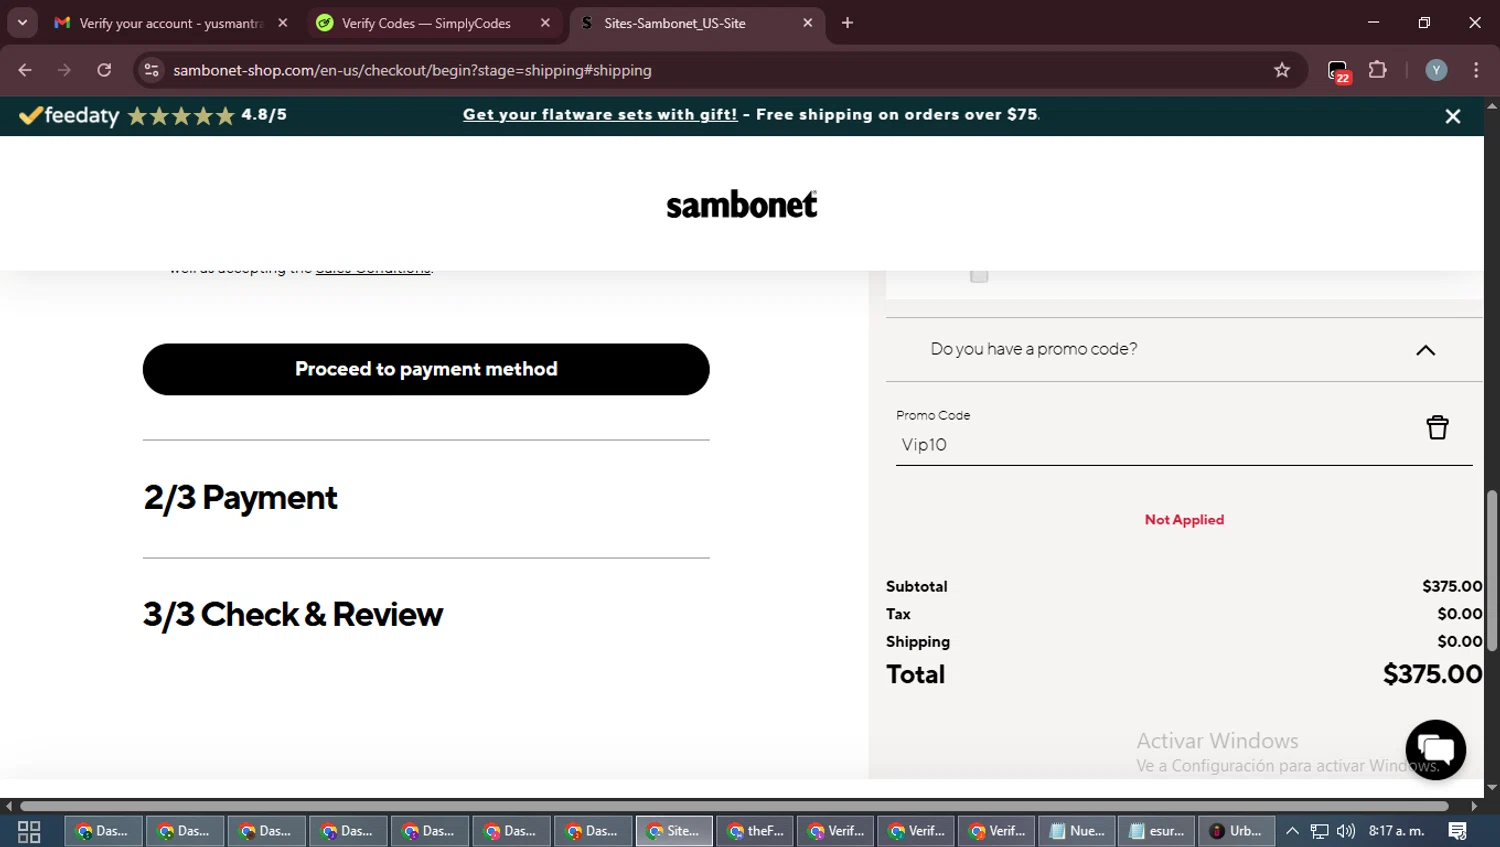Viewport: 1500px width, 847px height.
Task: Reload the Sambonet checkout page
Action: [104, 70]
